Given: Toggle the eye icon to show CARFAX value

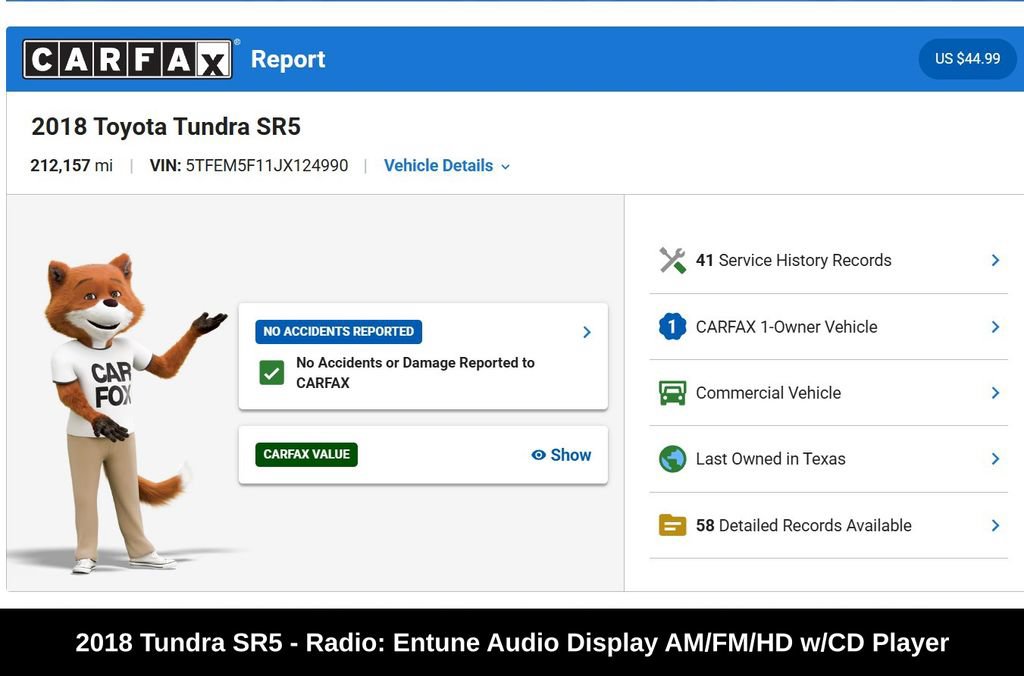Looking at the screenshot, I should pyautogui.click(x=538, y=455).
